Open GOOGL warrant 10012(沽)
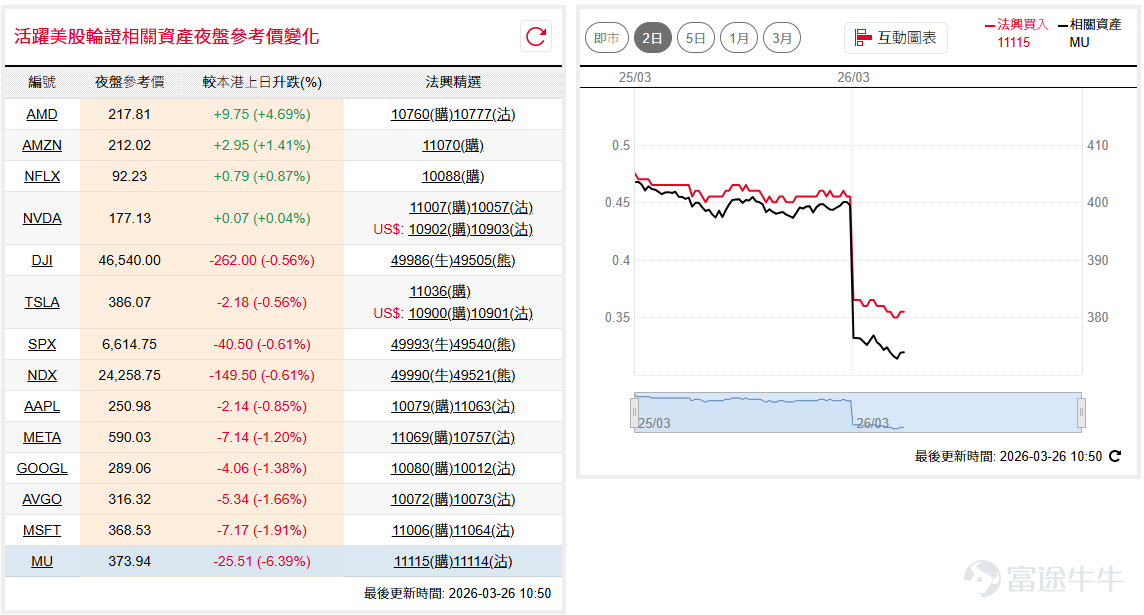This screenshot has height=615, width=1144. 484,468
